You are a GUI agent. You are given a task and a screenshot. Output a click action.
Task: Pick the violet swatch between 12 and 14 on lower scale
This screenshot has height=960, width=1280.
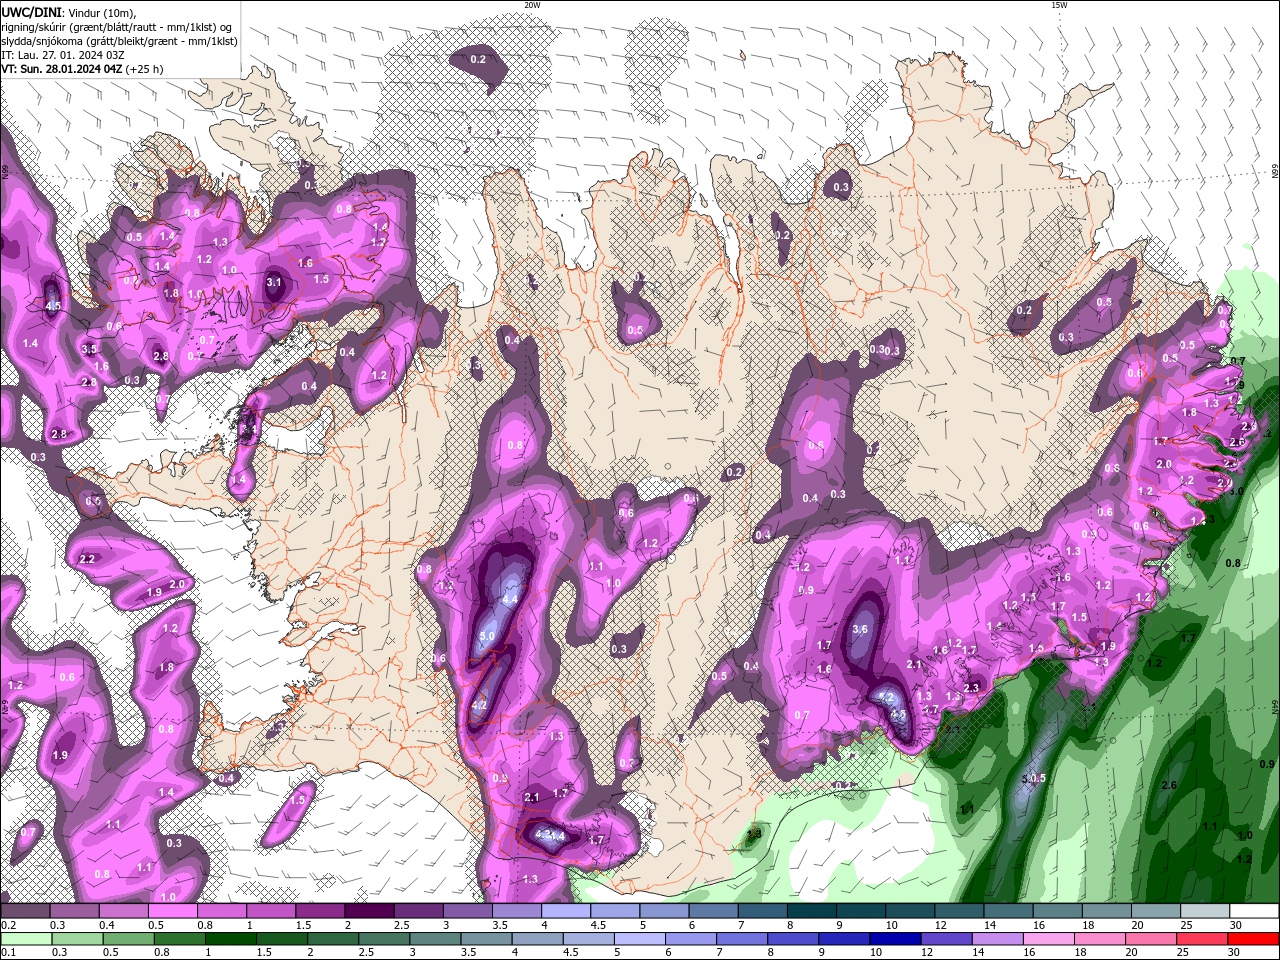click(946, 939)
